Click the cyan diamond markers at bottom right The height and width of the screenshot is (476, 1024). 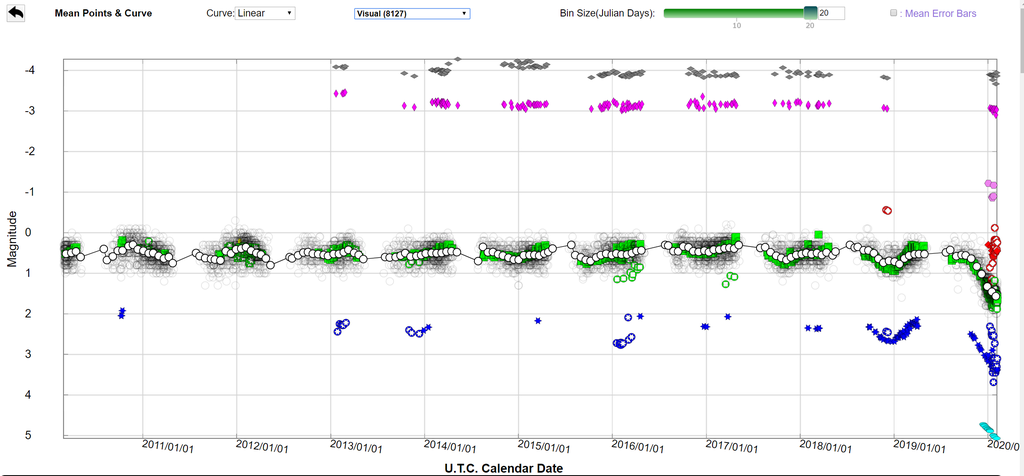[989, 431]
